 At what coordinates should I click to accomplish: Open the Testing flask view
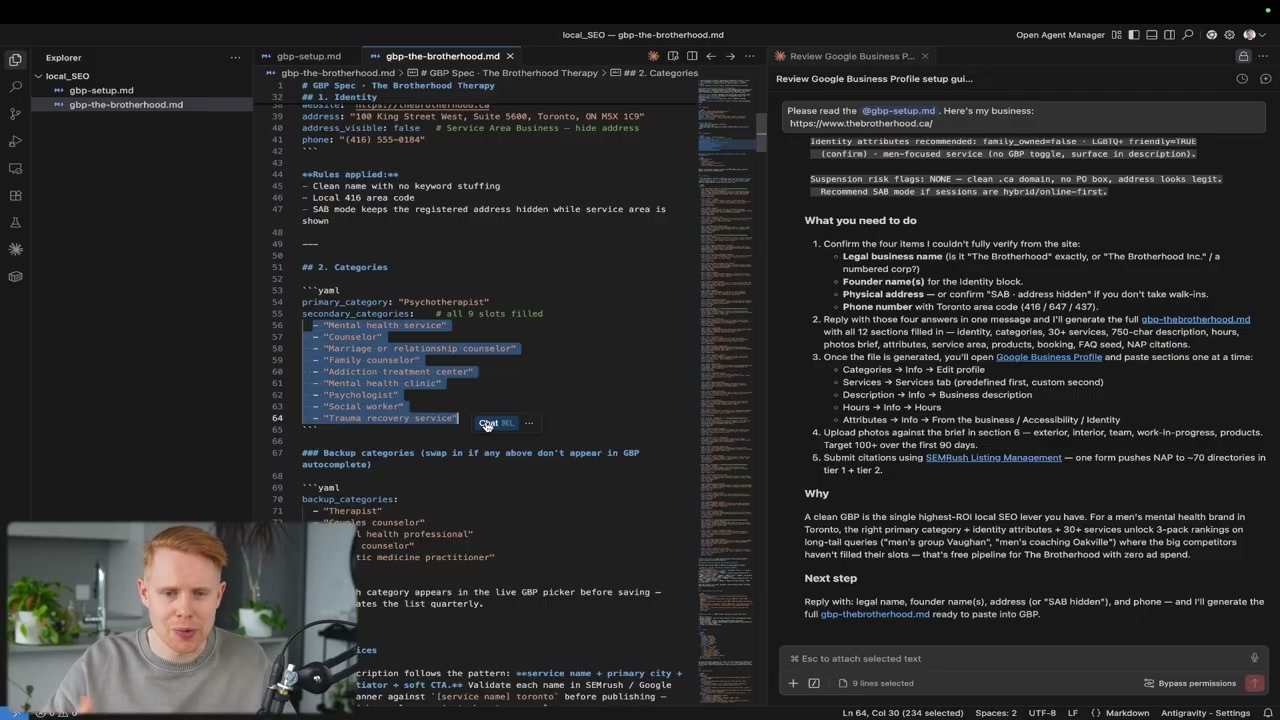pos(15,222)
